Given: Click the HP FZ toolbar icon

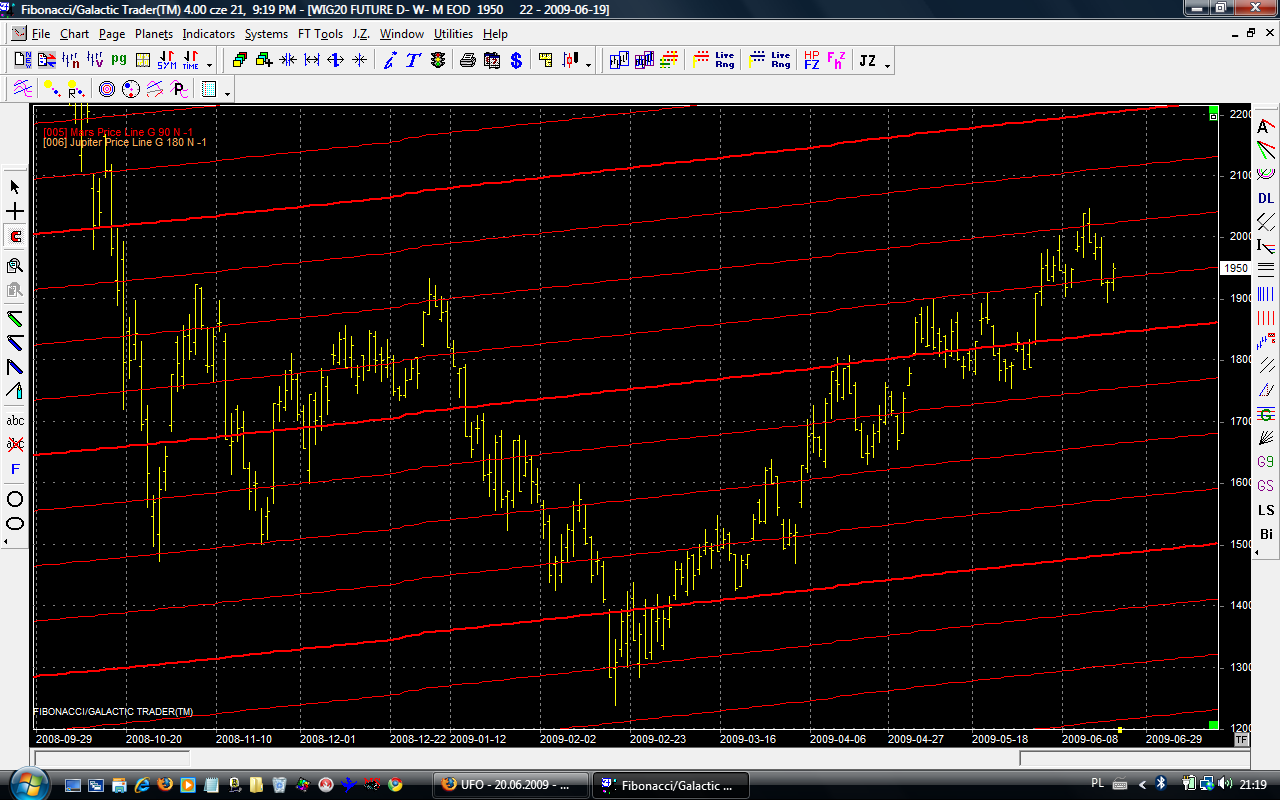Looking at the screenshot, I should 811,61.
